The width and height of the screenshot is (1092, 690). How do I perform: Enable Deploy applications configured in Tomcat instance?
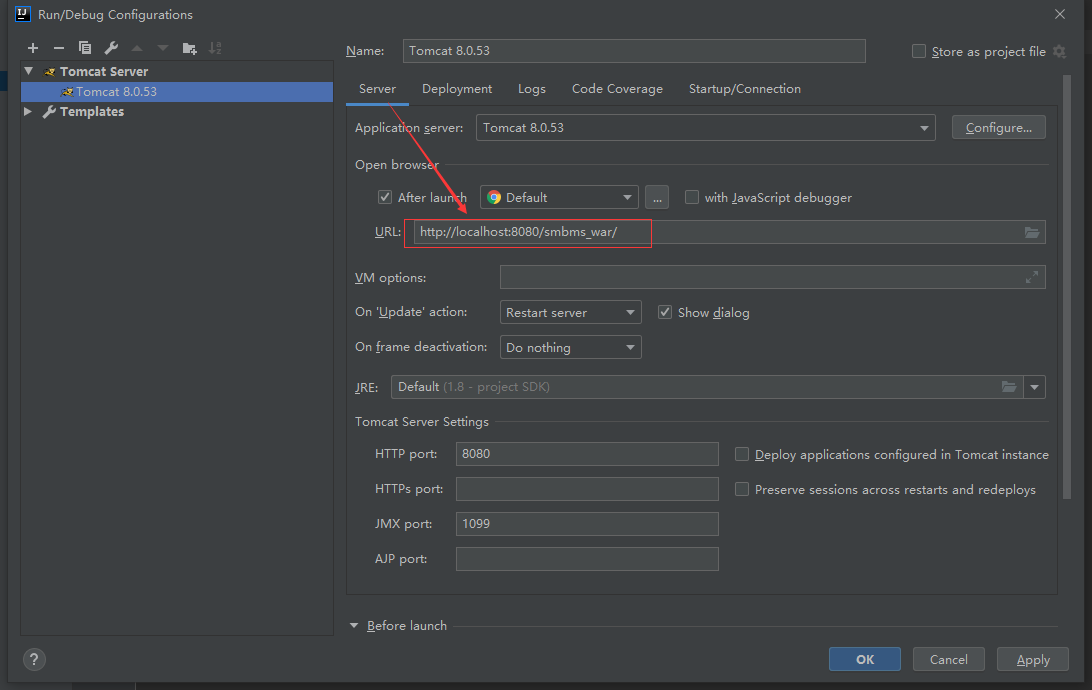click(742, 454)
